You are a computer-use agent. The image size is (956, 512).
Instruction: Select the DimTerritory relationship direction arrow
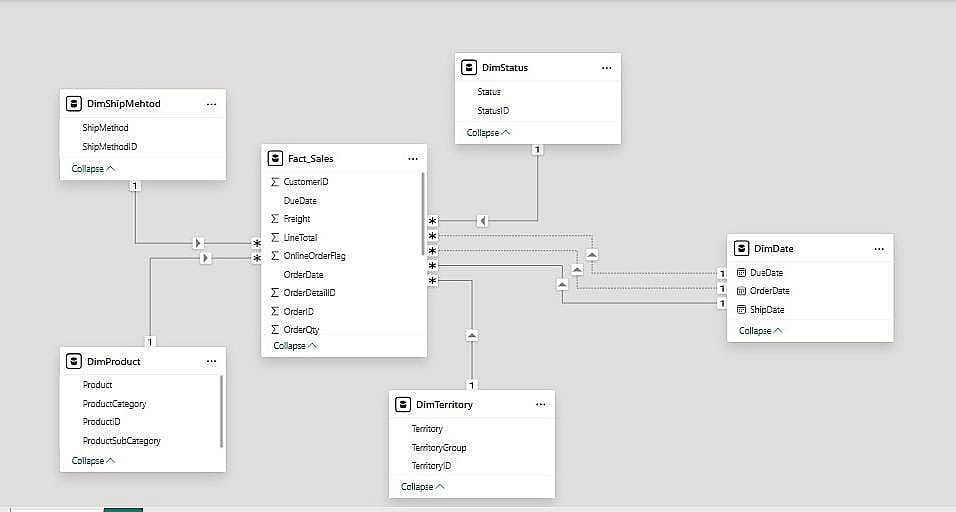pos(472,335)
